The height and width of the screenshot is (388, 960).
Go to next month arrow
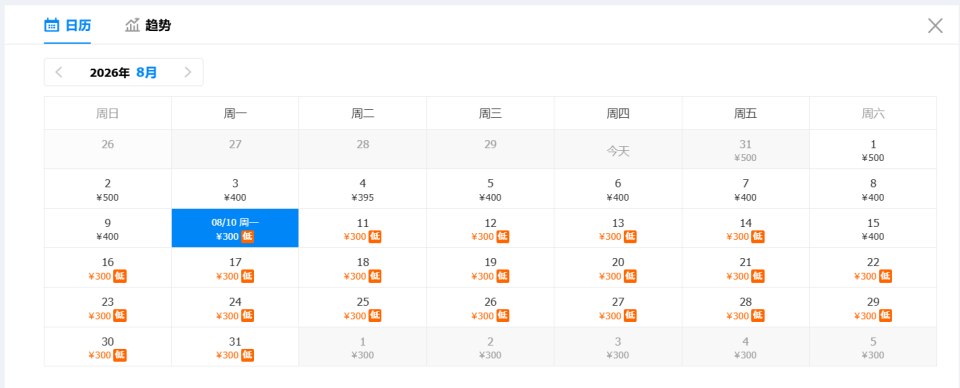(188, 72)
